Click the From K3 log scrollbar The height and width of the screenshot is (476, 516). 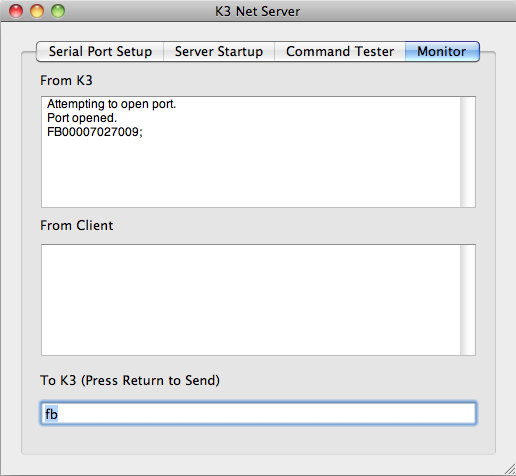point(468,152)
